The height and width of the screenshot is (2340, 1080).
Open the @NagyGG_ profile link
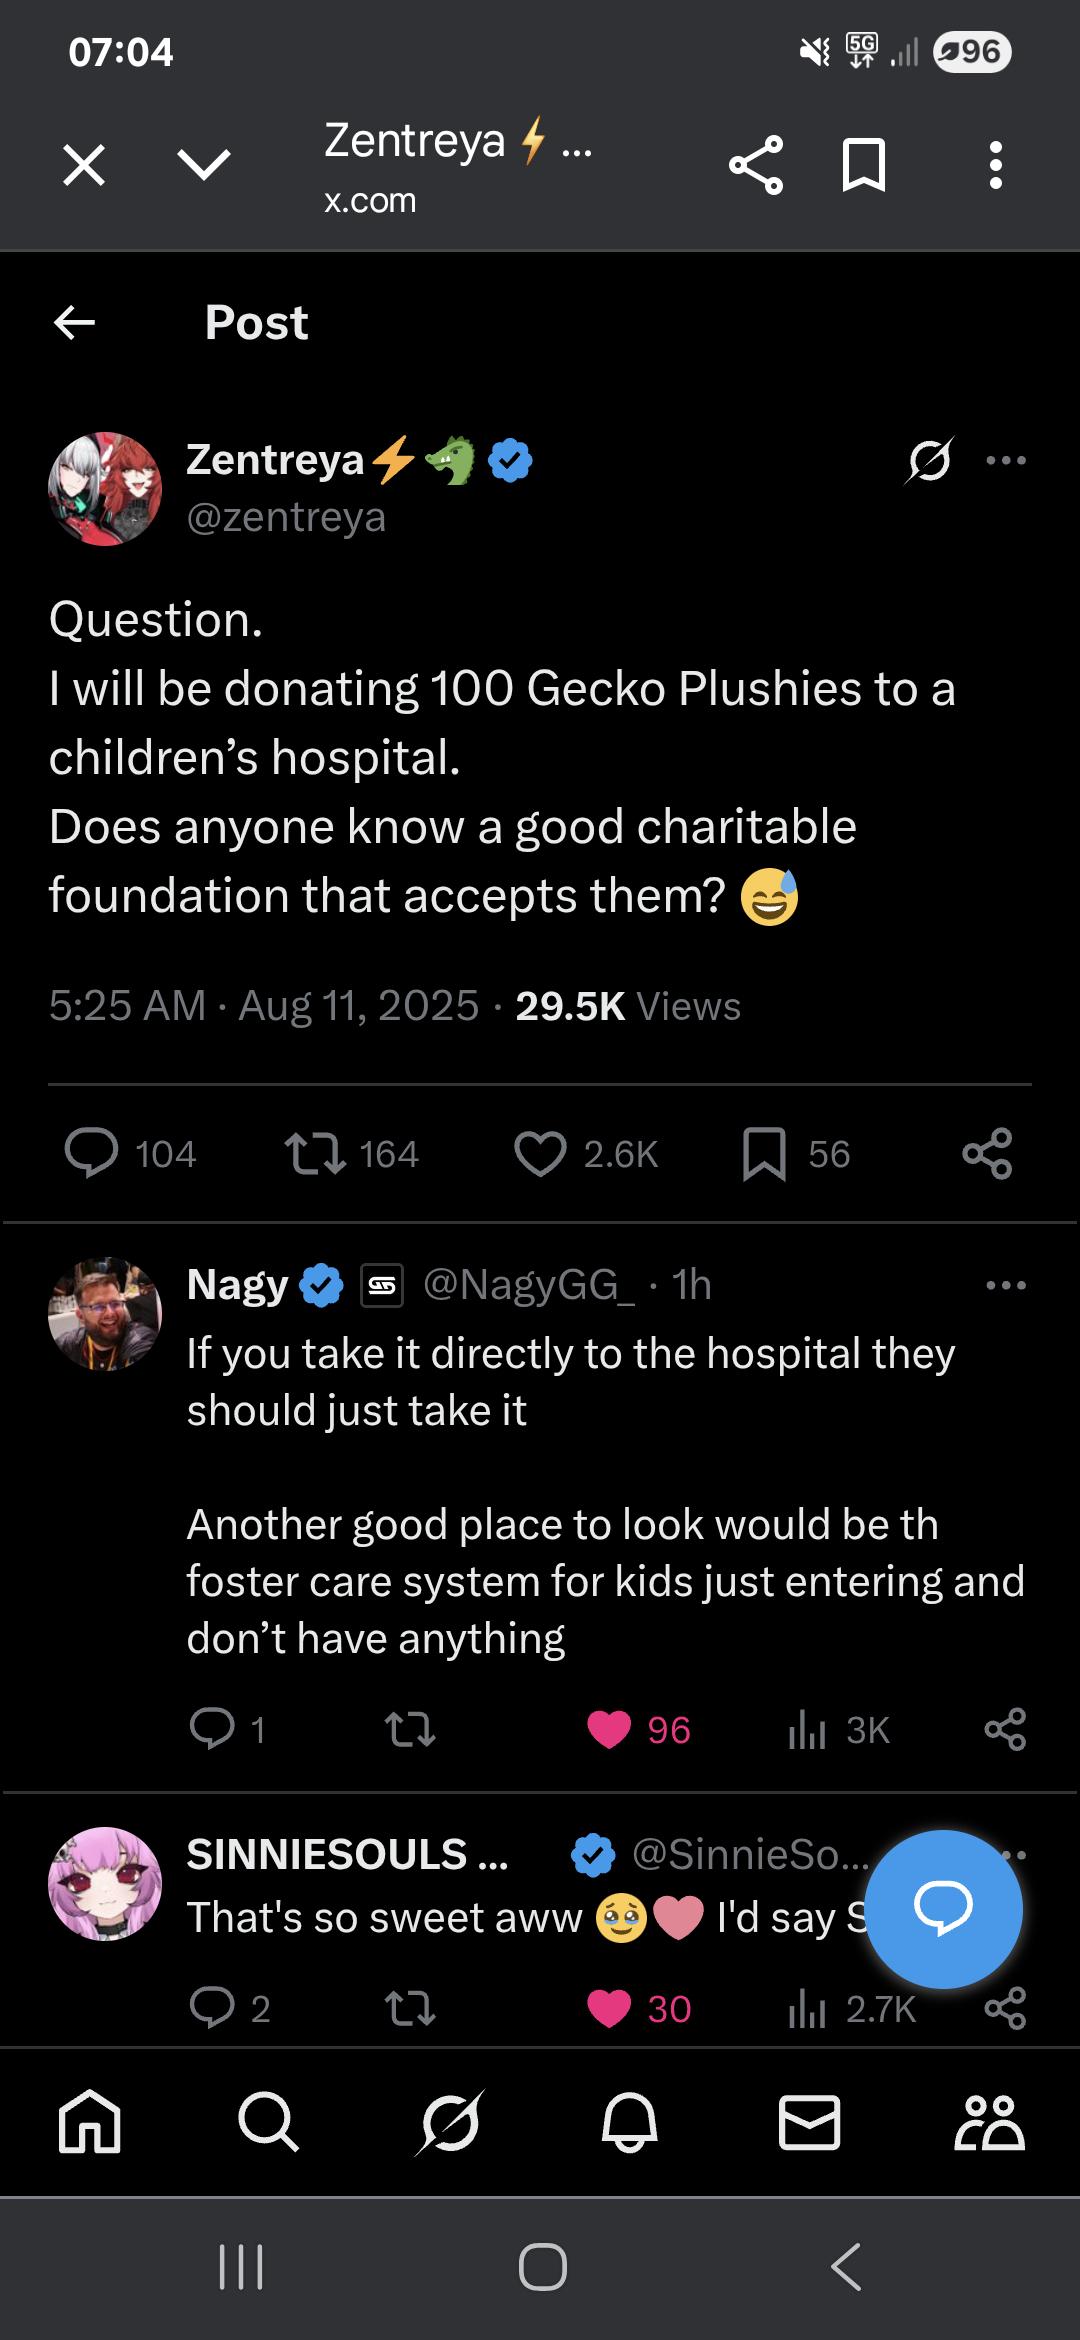tap(528, 1285)
